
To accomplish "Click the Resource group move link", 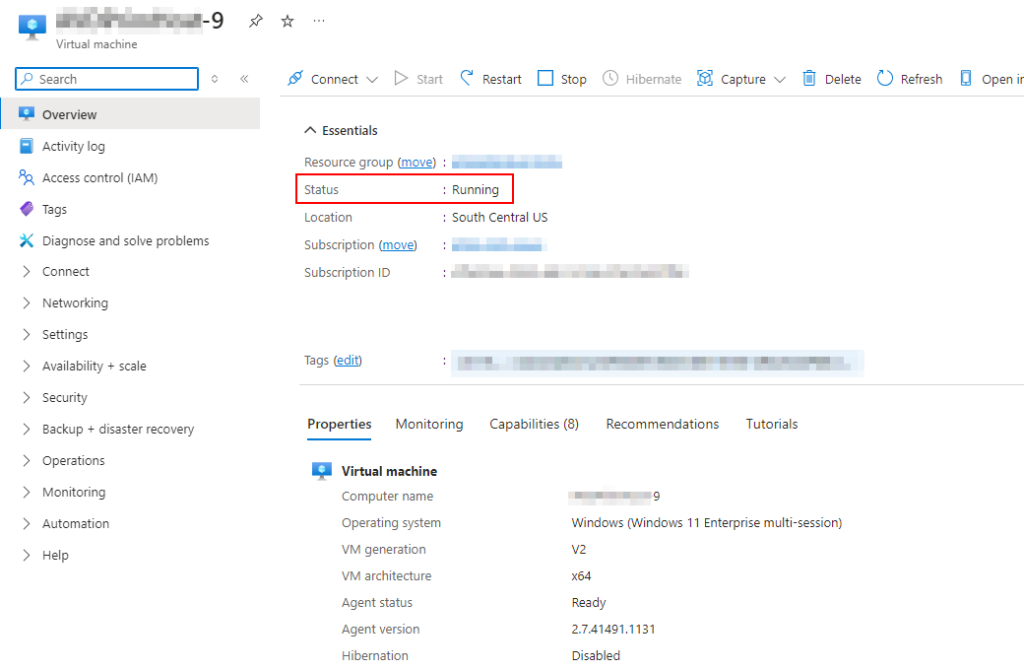I will pyautogui.click(x=417, y=162).
